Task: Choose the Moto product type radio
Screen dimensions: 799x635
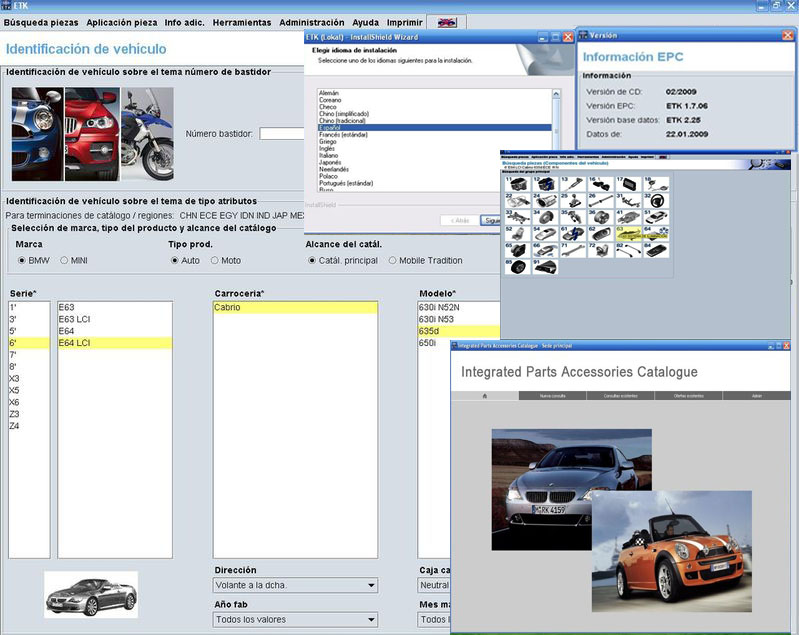Action: coord(214,260)
